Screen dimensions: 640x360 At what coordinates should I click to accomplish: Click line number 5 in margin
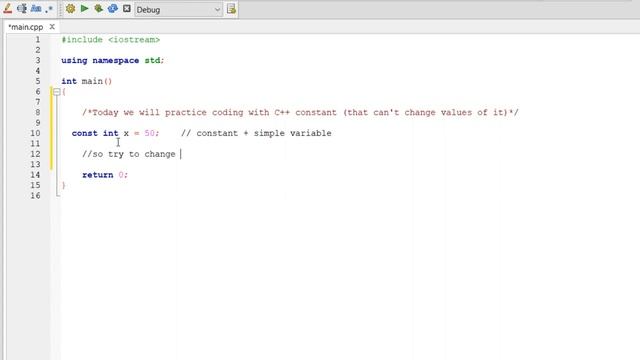(x=38, y=81)
